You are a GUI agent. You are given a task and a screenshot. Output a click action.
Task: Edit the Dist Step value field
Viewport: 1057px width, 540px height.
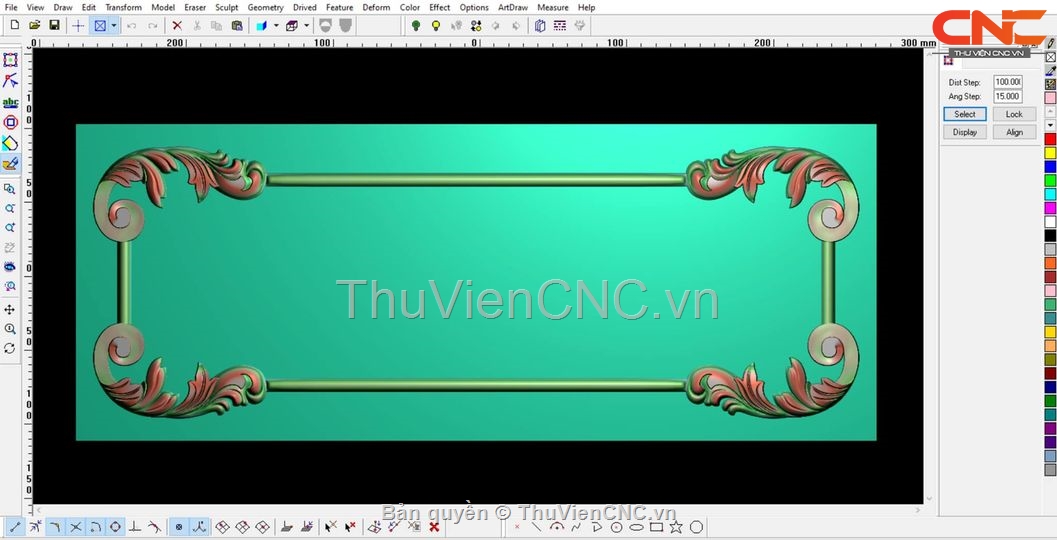[x=1008, y=82]
